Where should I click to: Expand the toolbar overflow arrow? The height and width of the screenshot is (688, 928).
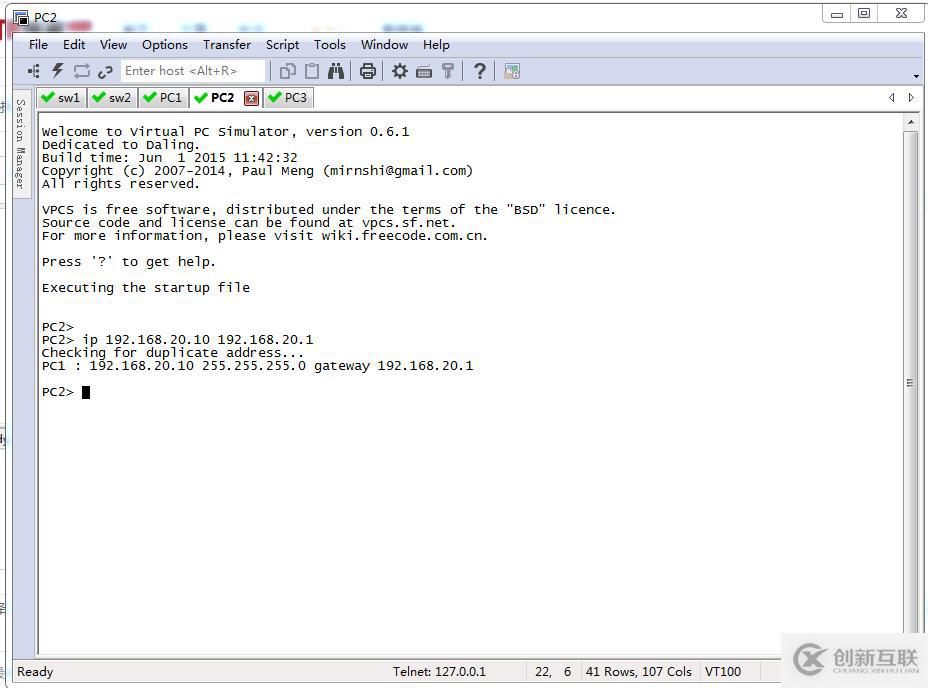tap(916, 76)
